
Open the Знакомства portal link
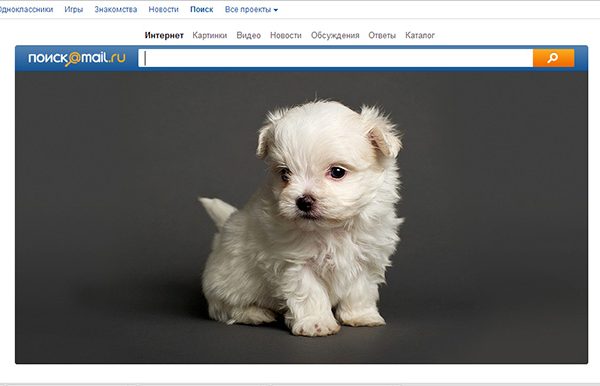(116, 10)
